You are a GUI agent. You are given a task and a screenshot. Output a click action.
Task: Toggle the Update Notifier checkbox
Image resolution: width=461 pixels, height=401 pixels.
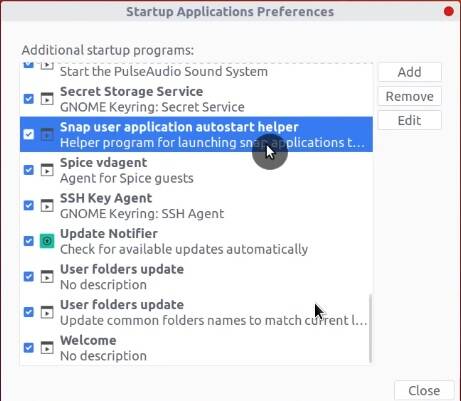coord(29,241)
